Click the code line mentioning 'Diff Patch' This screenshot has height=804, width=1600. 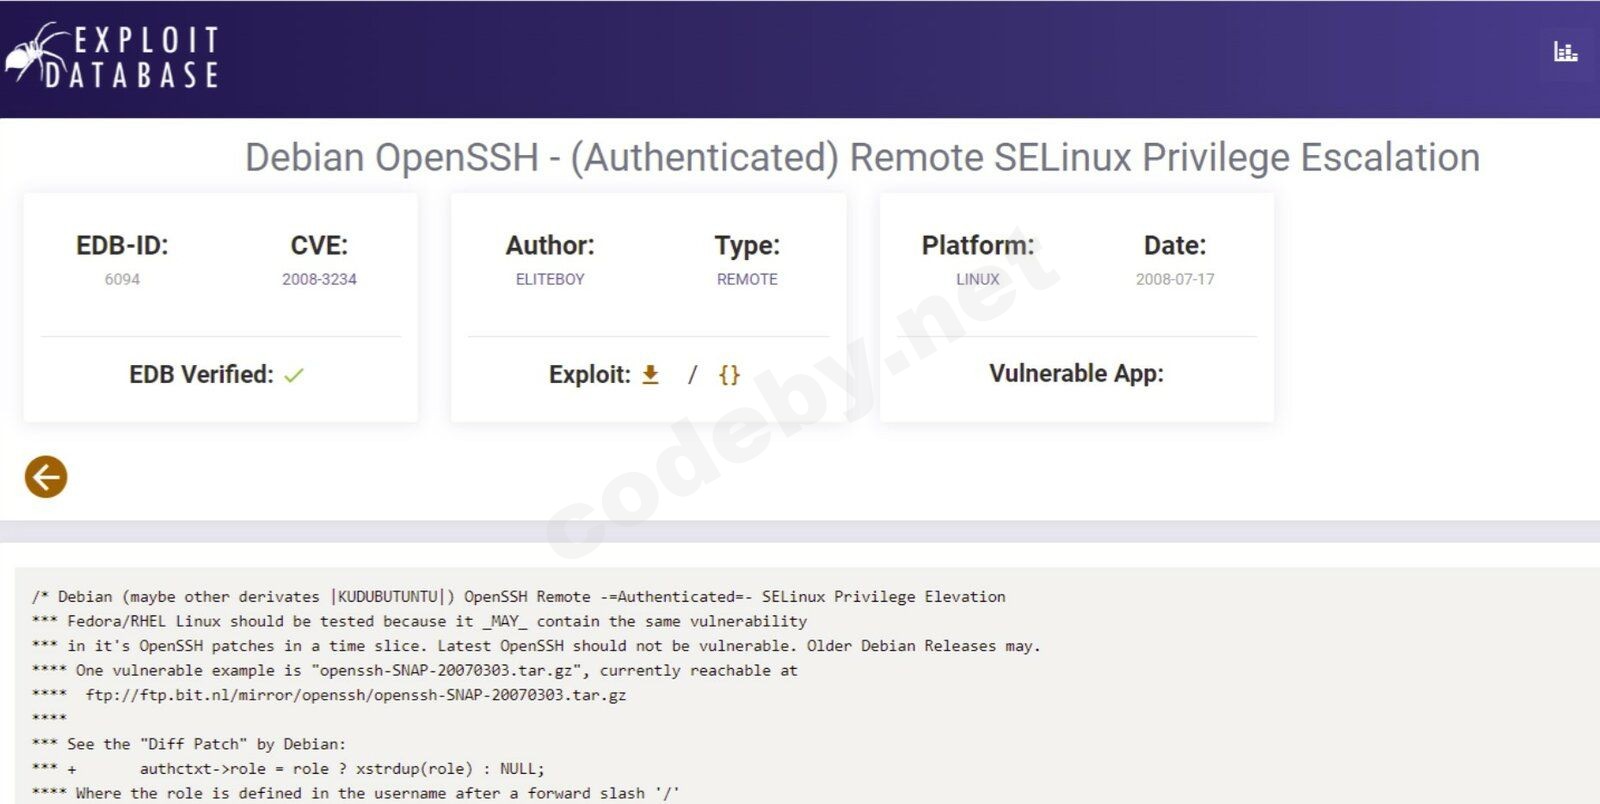(188, 744)
